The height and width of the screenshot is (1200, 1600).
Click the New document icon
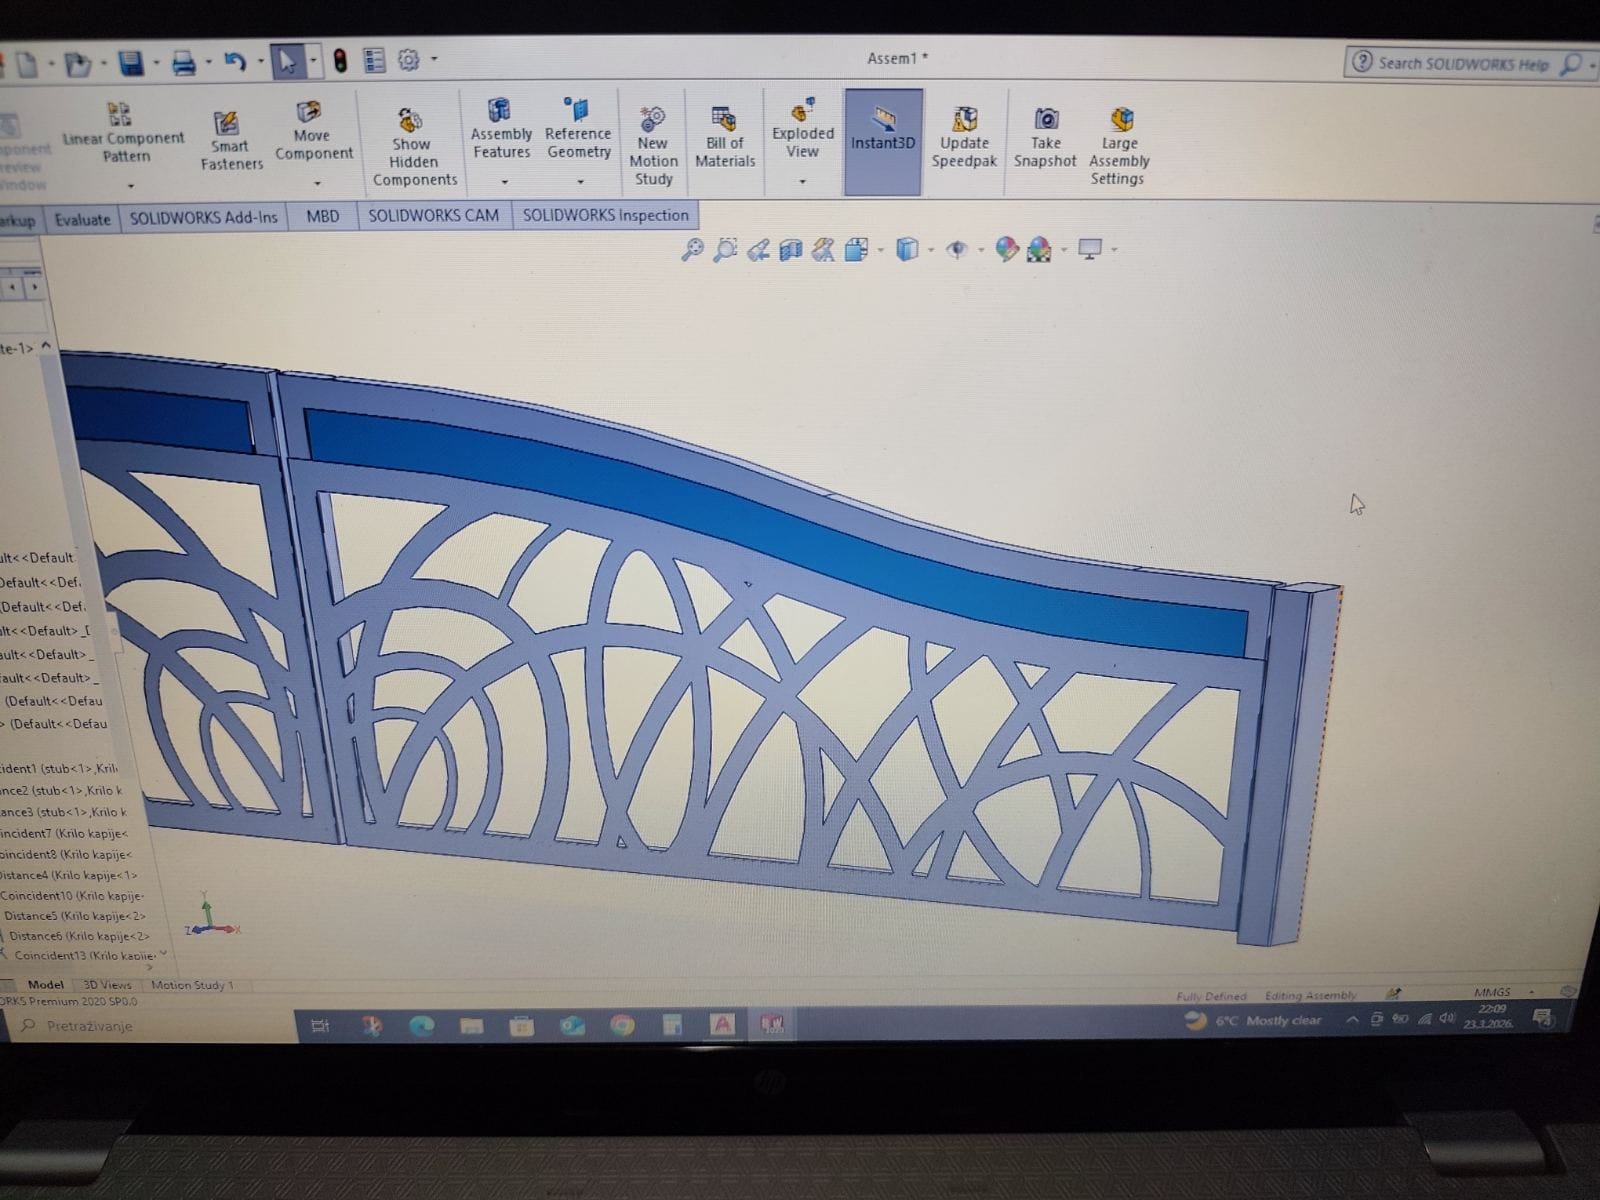[27, 65]
